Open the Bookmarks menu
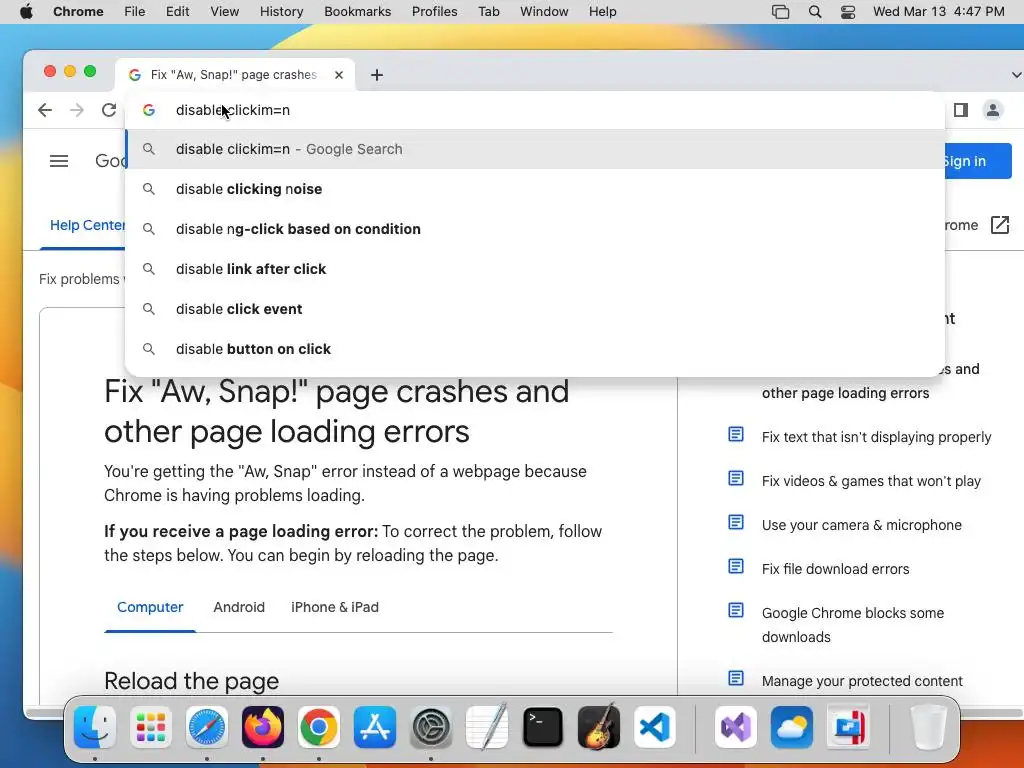The image size is (1024, 768). tap(358, 12)
